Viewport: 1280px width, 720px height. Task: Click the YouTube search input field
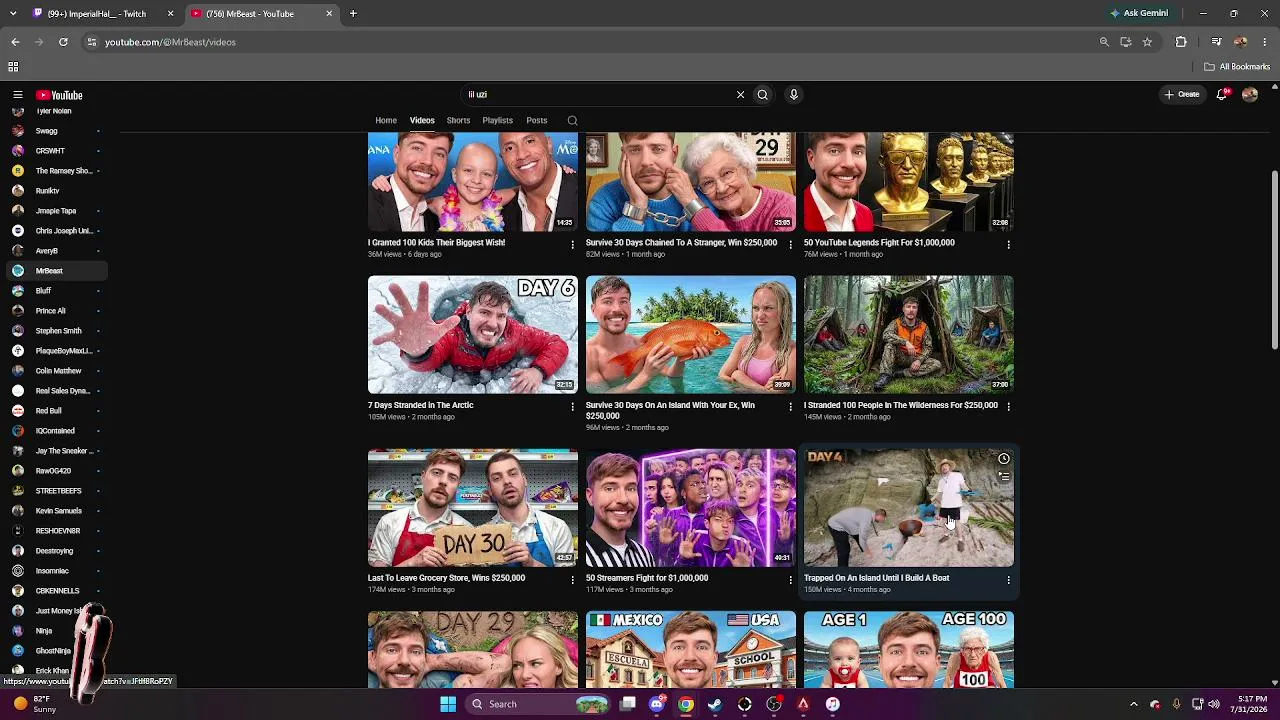coord(599,95)
